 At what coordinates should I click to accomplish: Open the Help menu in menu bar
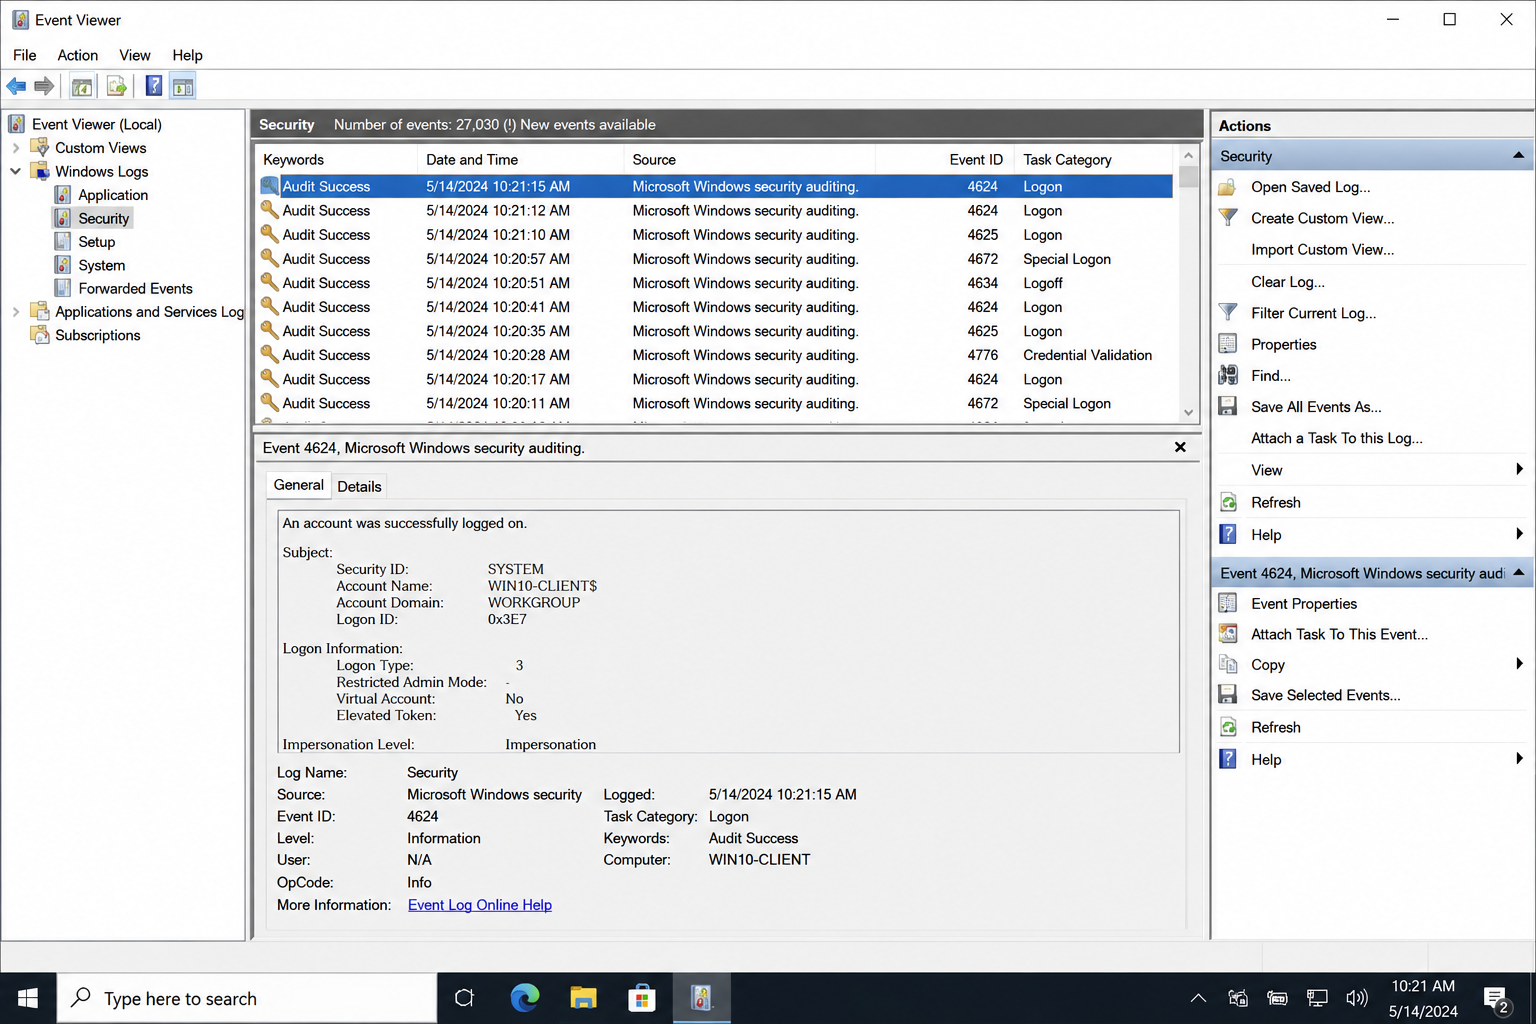coord(187,55)
